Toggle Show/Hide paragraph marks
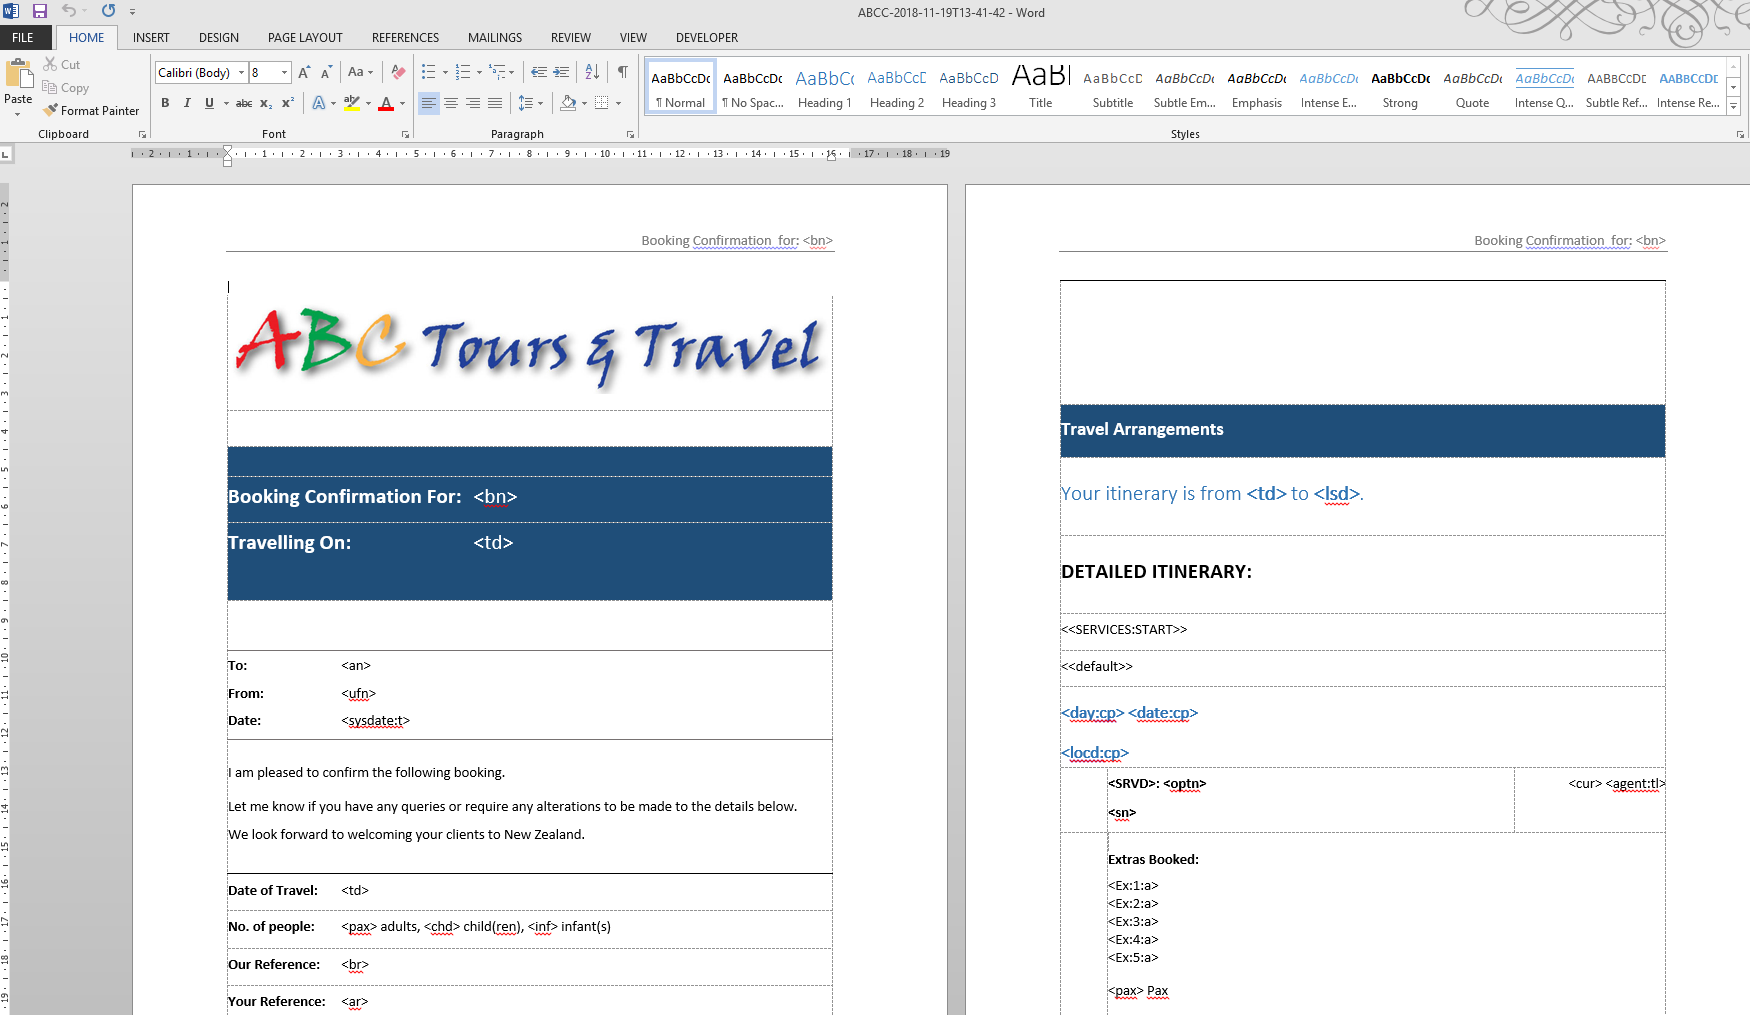Viewport: 1750px width, 1015px height. coord(623,72)
